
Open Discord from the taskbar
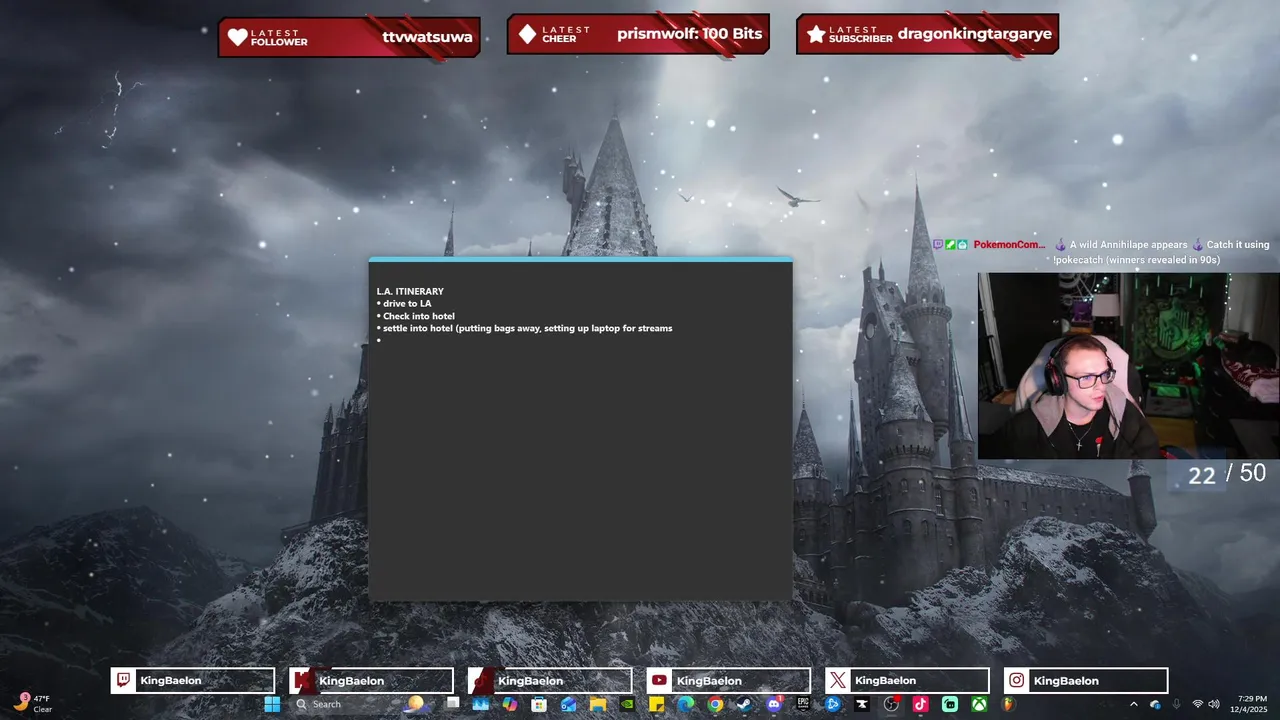pos(774,704)
